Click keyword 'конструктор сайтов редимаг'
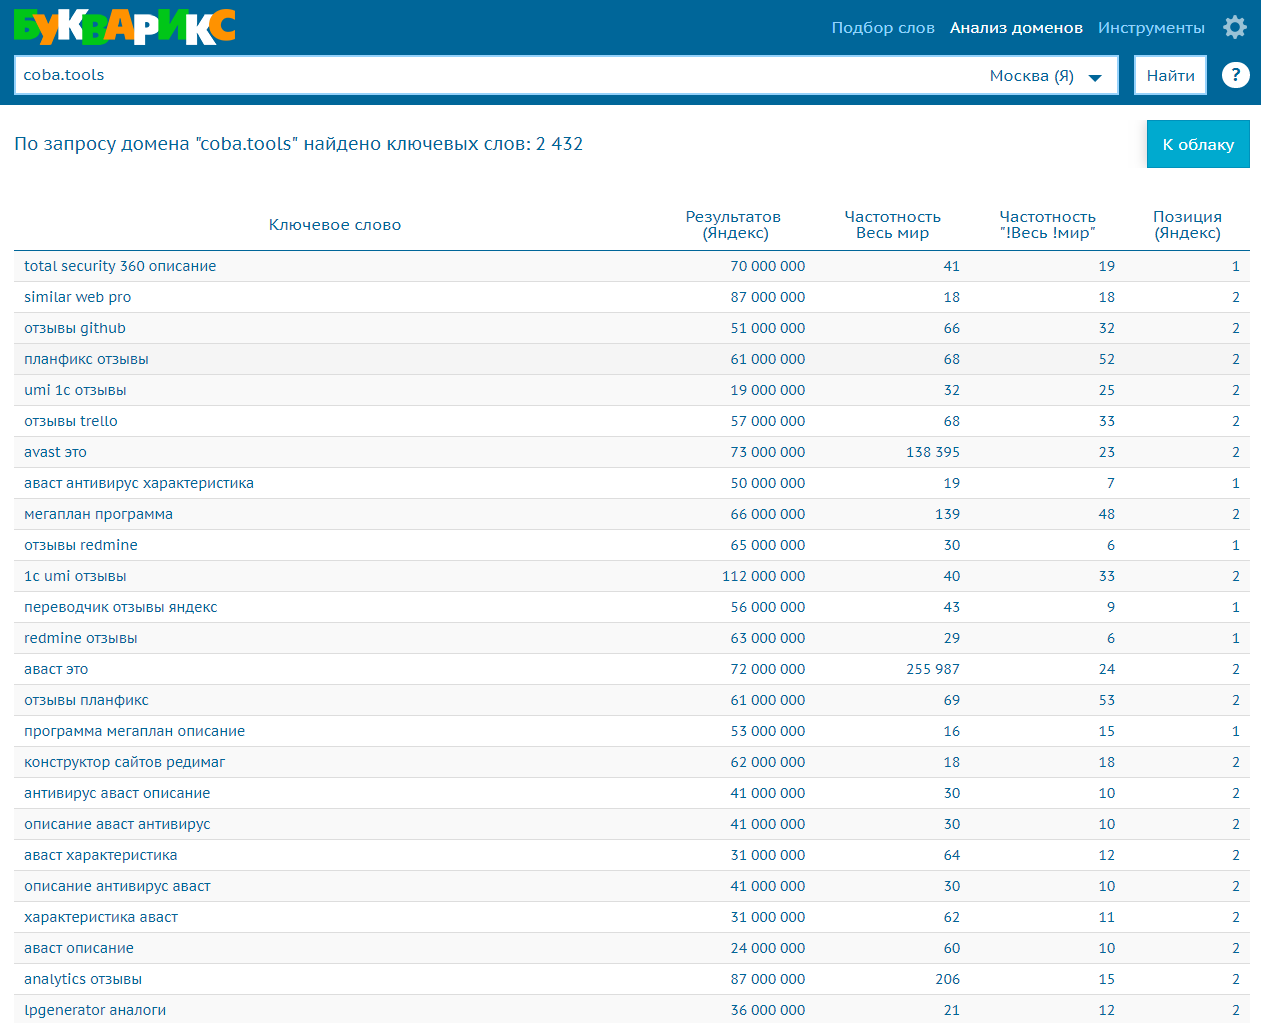The width and height of the screenshot is (1261, 1023). point(124,762)
